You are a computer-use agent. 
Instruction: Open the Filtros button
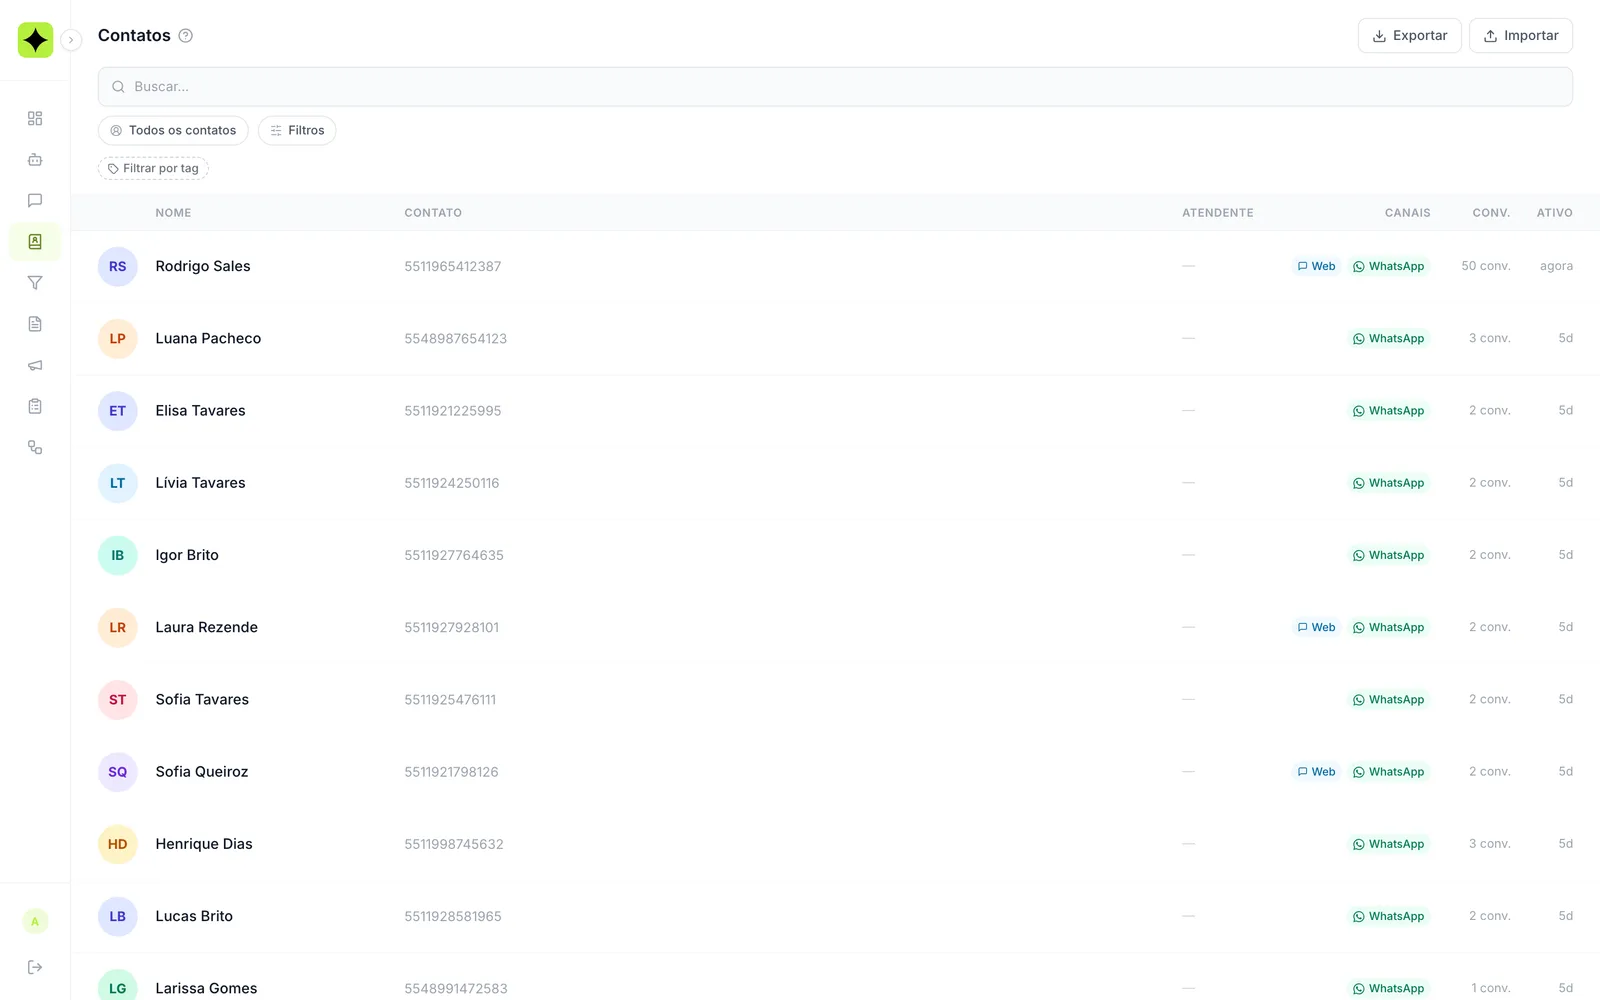(x=297, y=131)
